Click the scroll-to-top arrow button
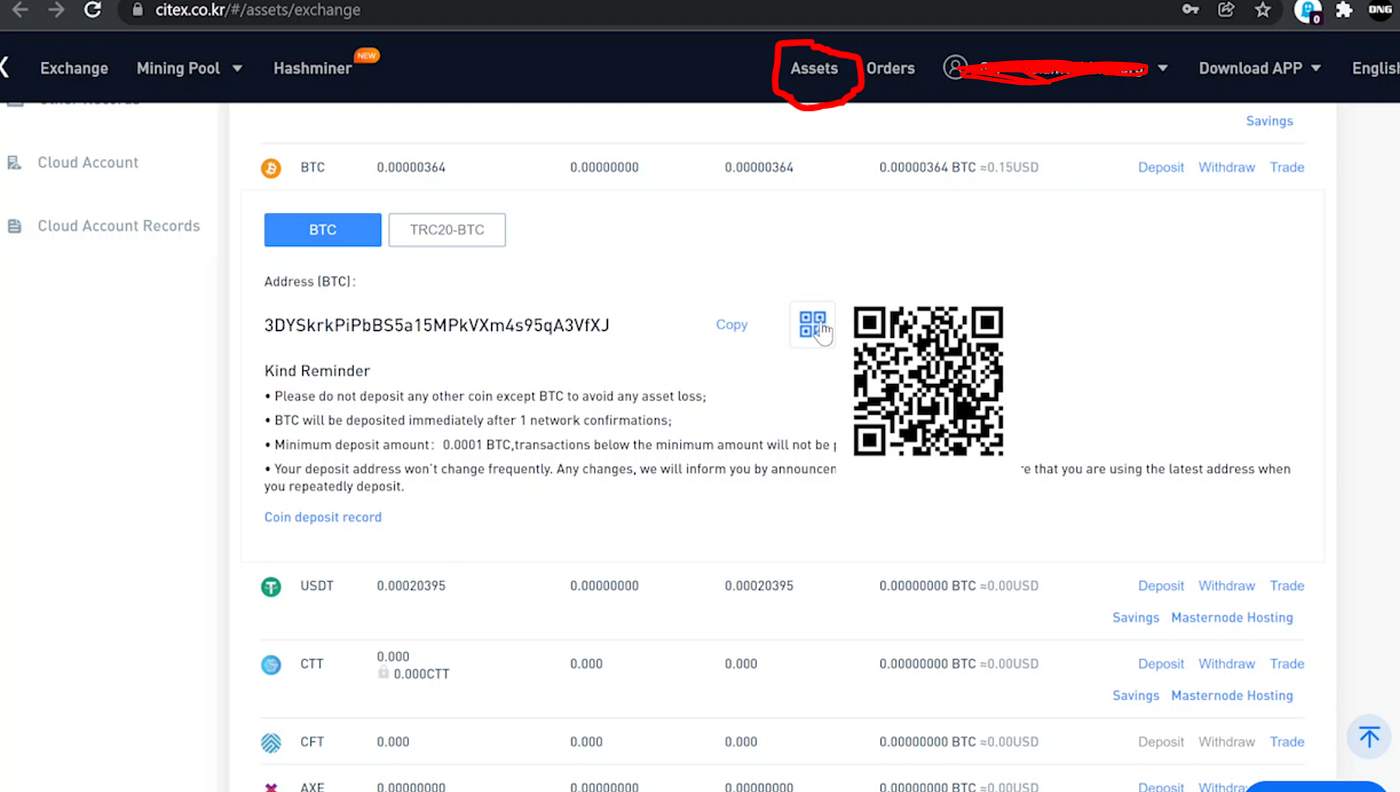 click(1369, 737)
